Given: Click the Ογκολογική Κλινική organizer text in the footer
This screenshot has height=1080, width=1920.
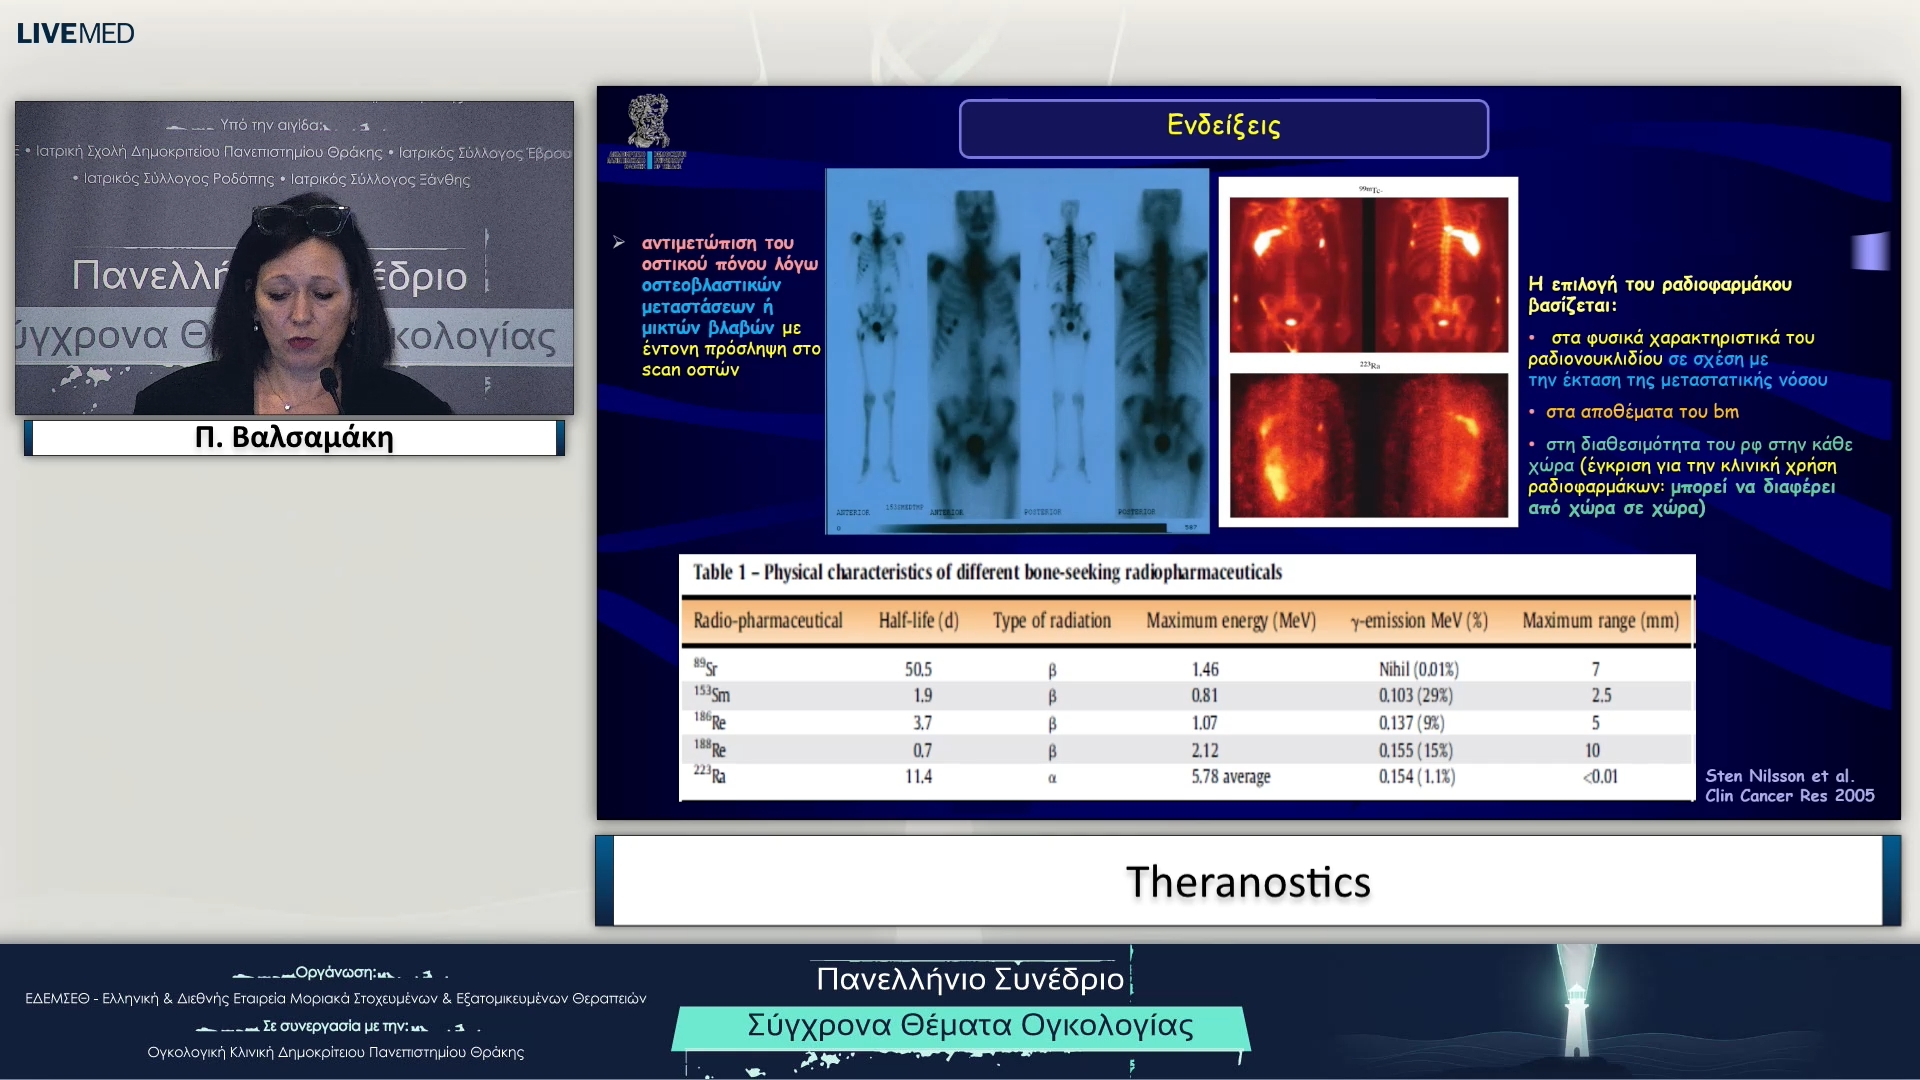Looking at the screenshot, I should [x=335, y=1052].
